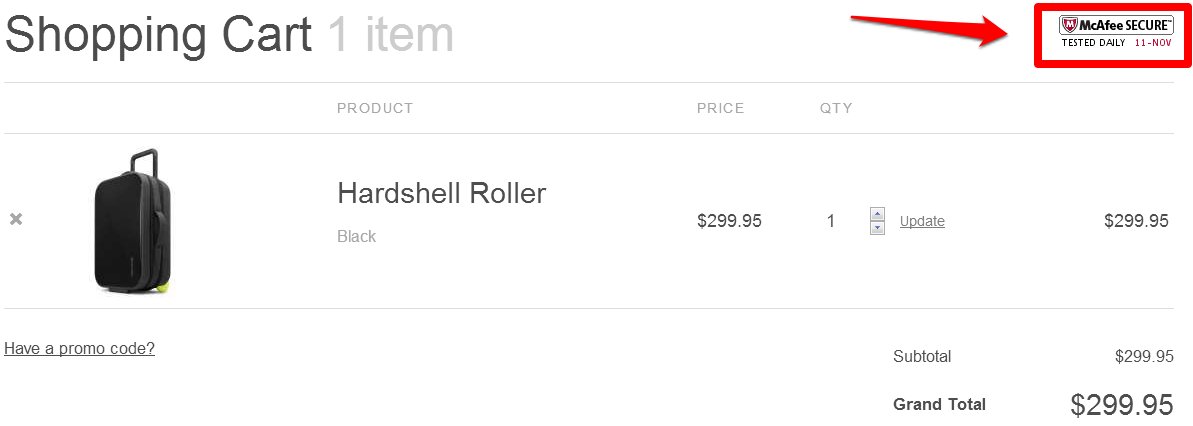Click the Grand Total label
Screen dimensions: 1193x426
(940, 404)
